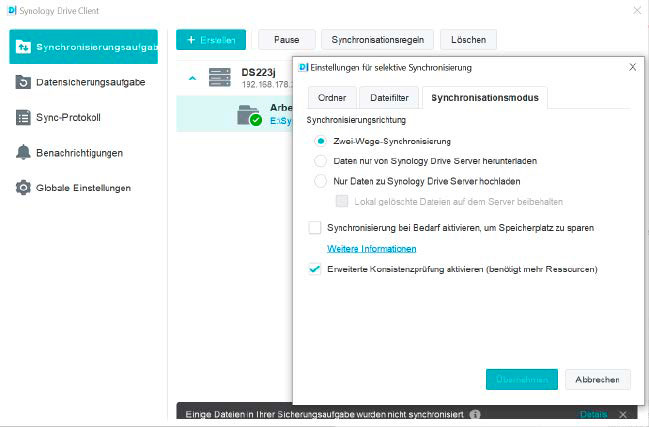
Task: Dismiss the notification bar
Action: pos(623,414)
